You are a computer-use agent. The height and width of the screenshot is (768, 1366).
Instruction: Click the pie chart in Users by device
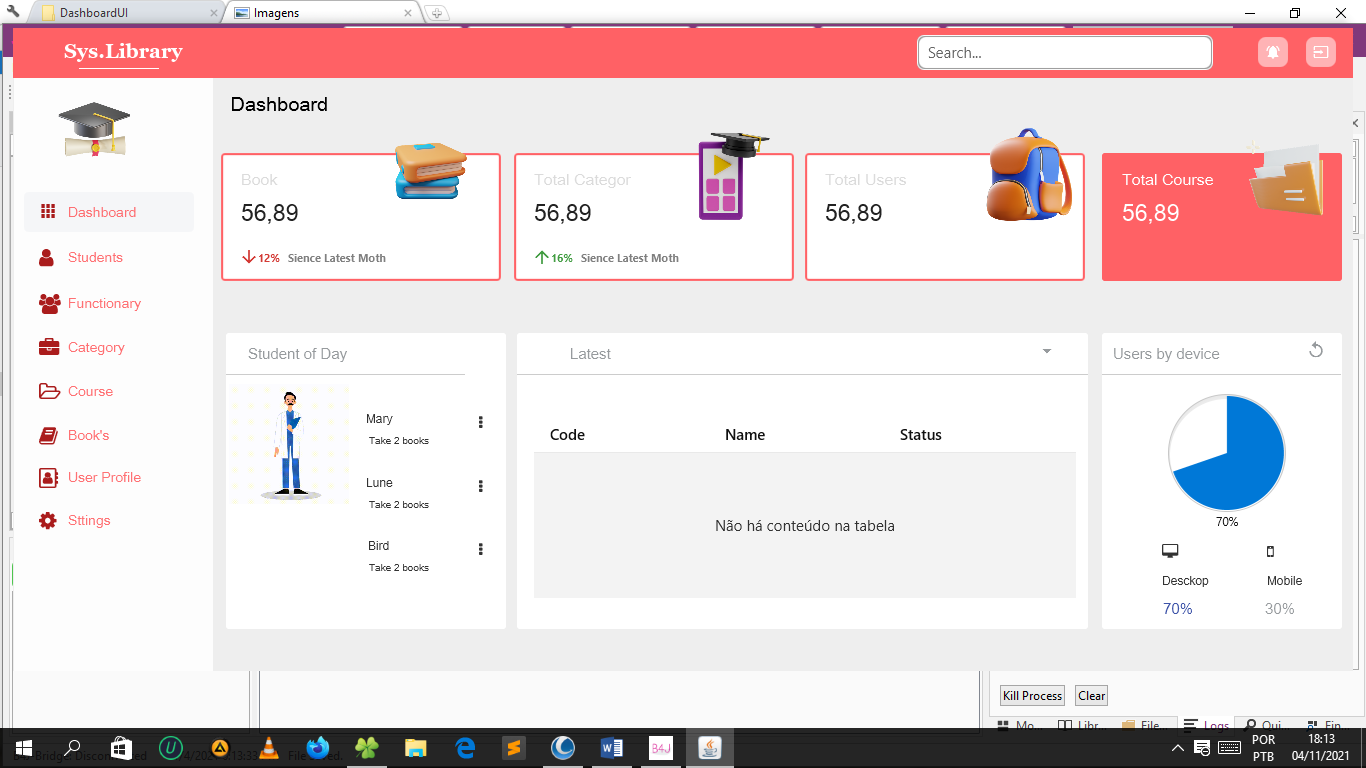(1227, 453)
